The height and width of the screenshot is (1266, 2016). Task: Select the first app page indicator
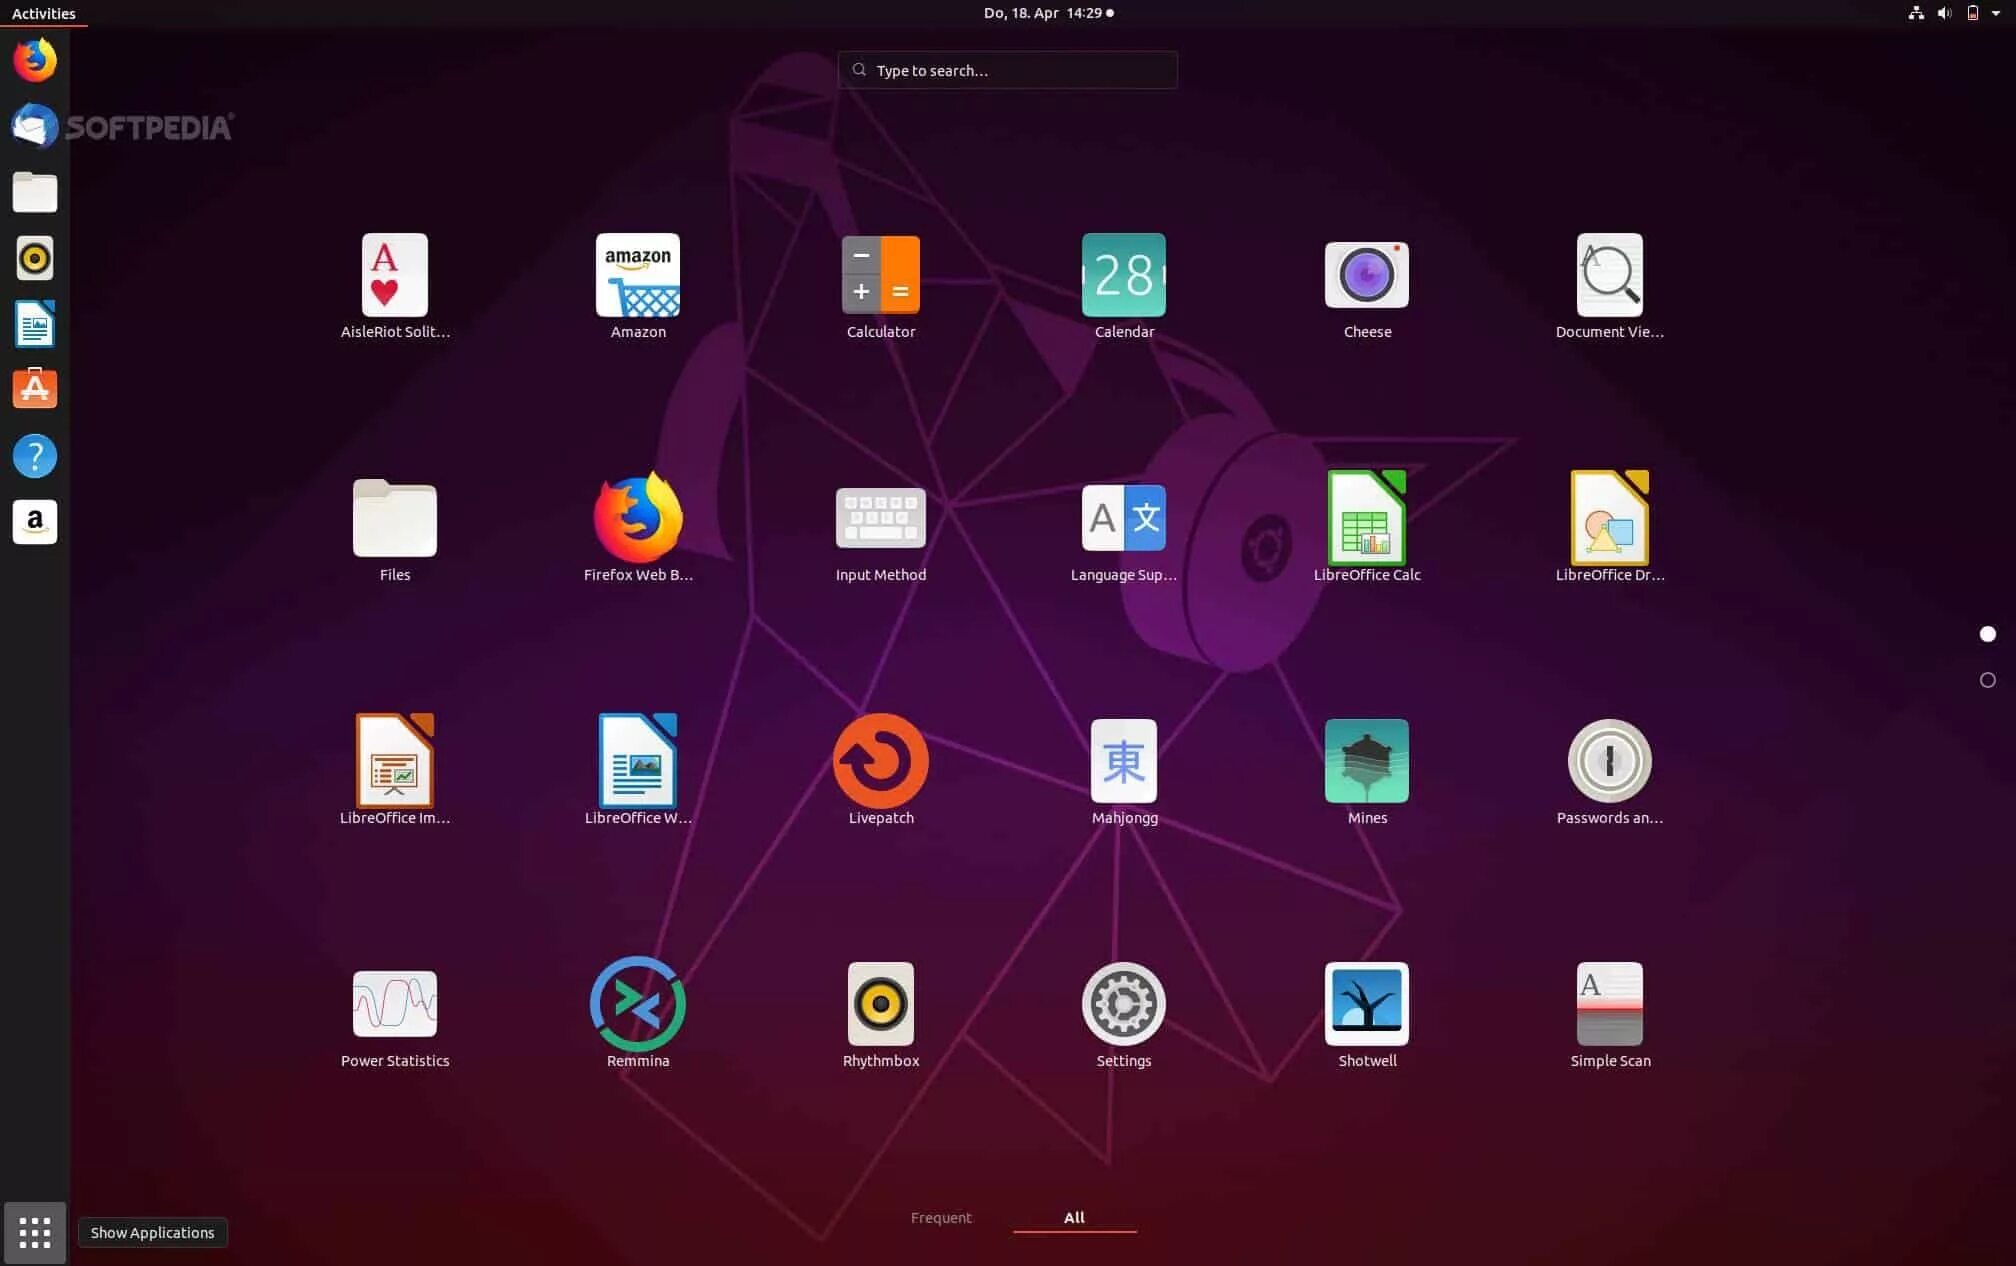[1987, 634]
